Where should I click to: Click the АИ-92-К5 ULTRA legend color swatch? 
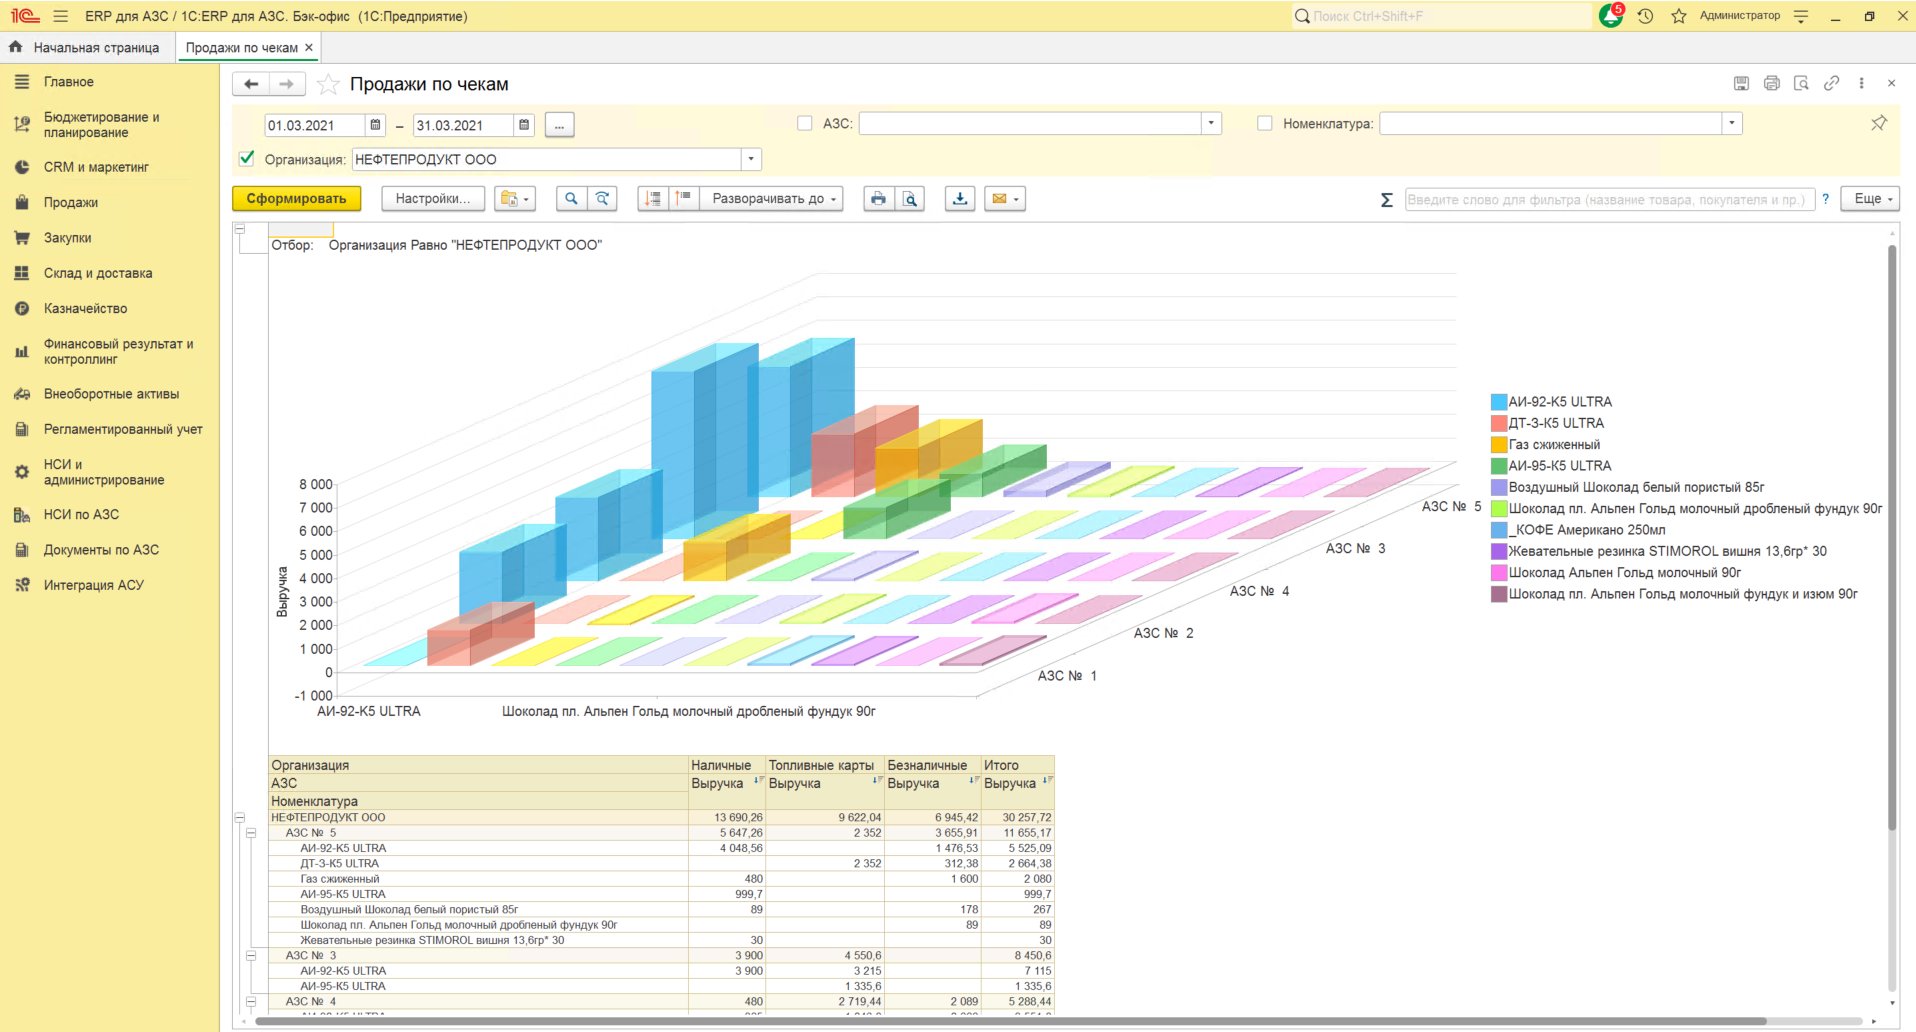[1499, 402]
